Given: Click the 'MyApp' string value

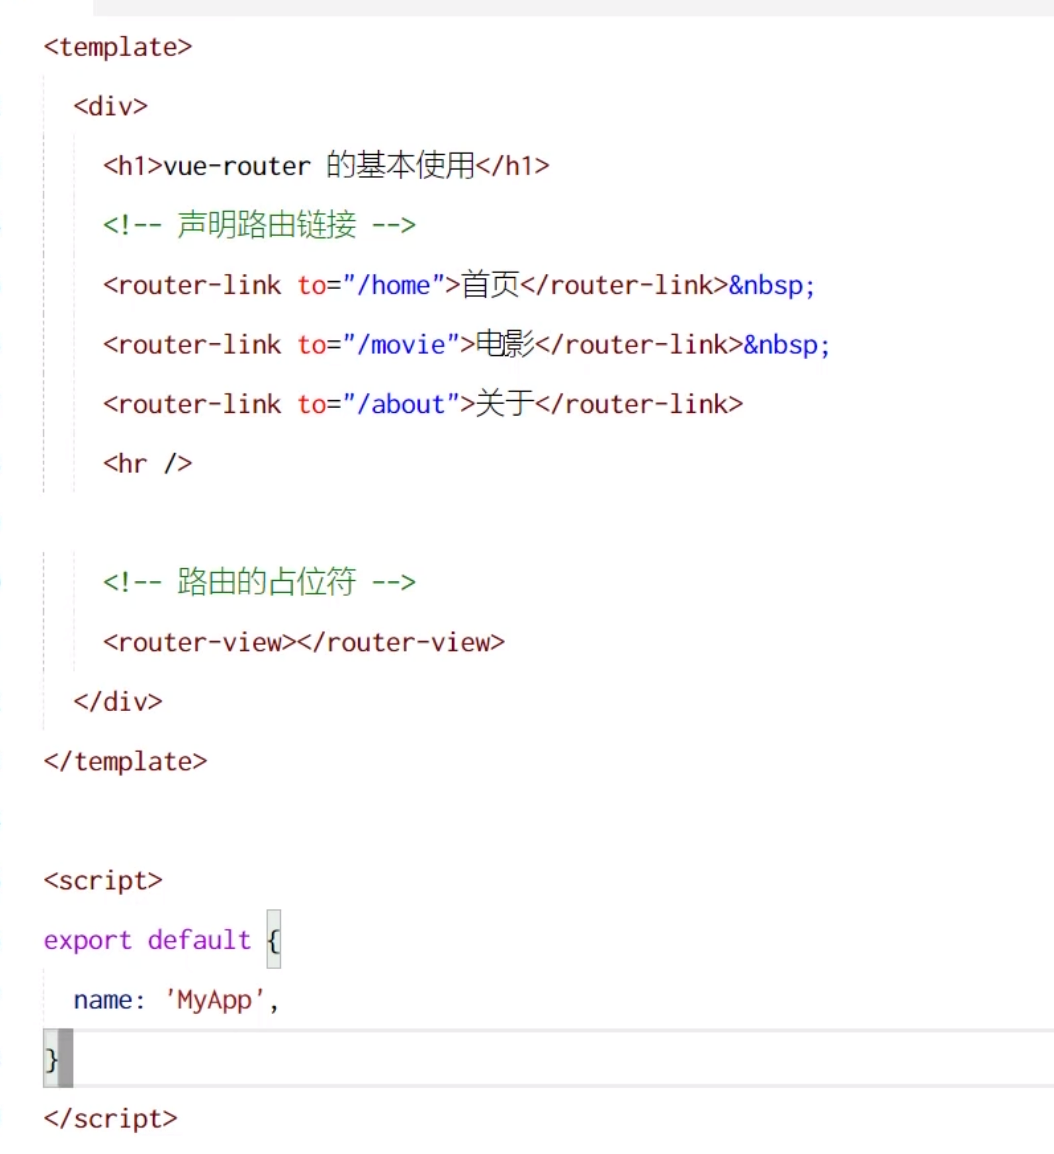Looking at the screenshot, I should pos(214,999).
